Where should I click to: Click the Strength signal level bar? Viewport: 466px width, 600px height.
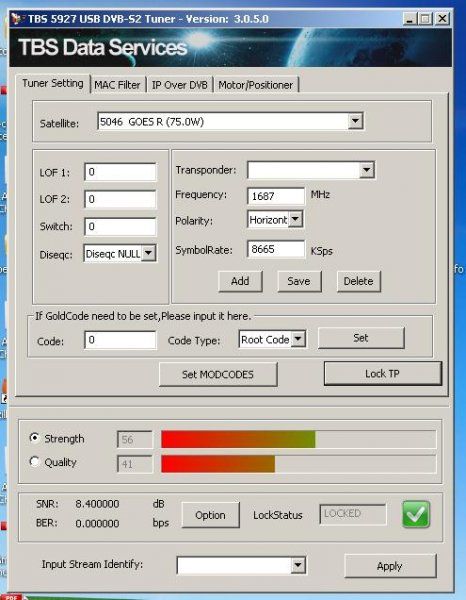[298, 439]
